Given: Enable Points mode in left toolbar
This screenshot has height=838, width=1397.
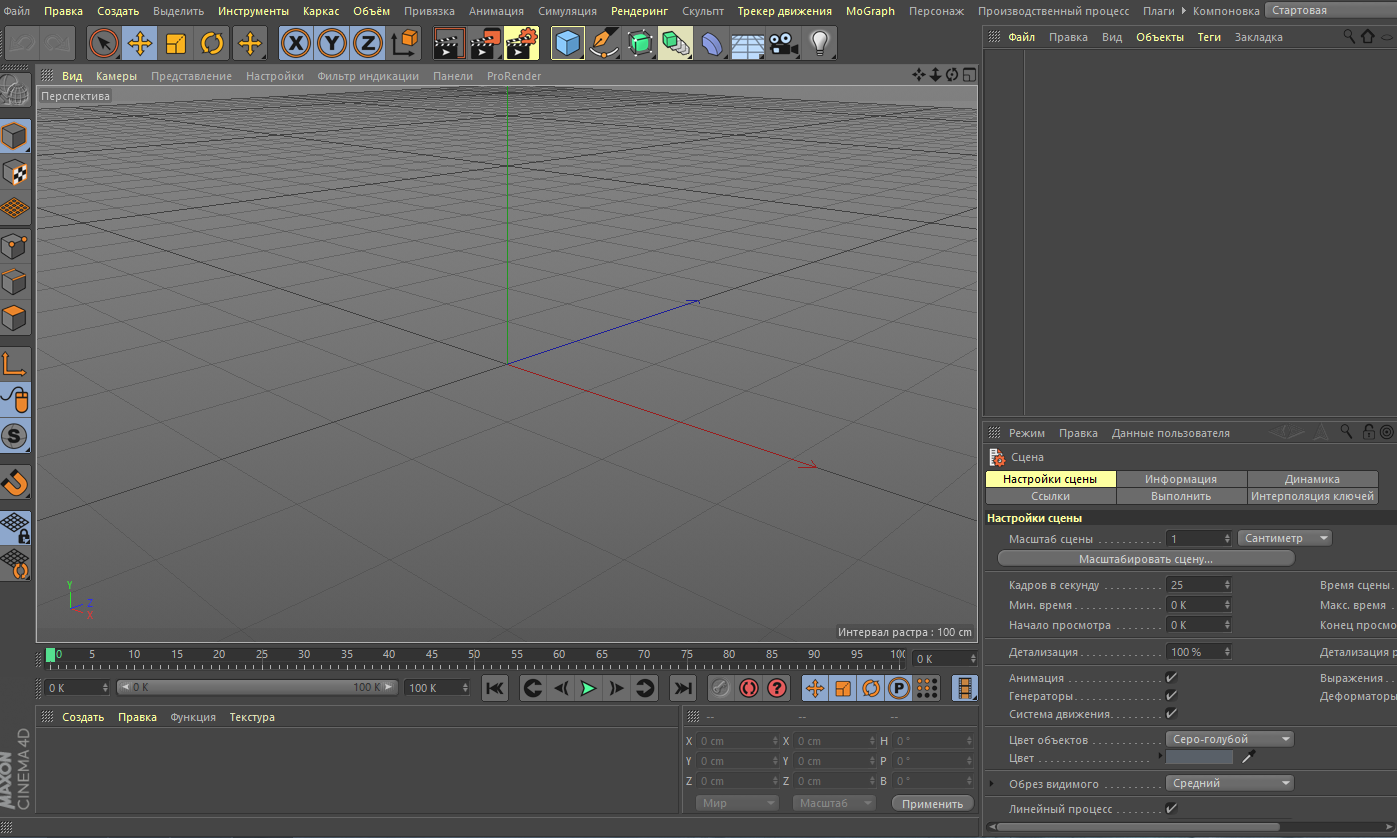Looking at the screenshot, I should click(15, 245).
